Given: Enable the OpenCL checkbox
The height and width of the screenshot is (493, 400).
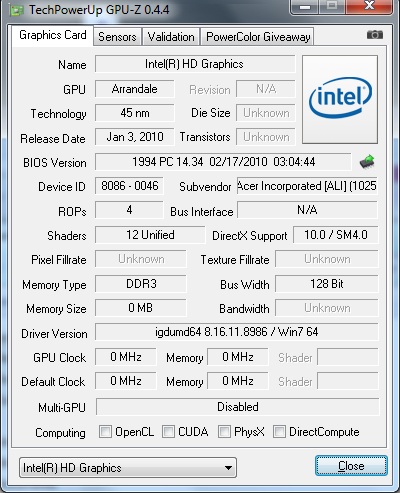Looking at the screenshot, I should point(105,432).
